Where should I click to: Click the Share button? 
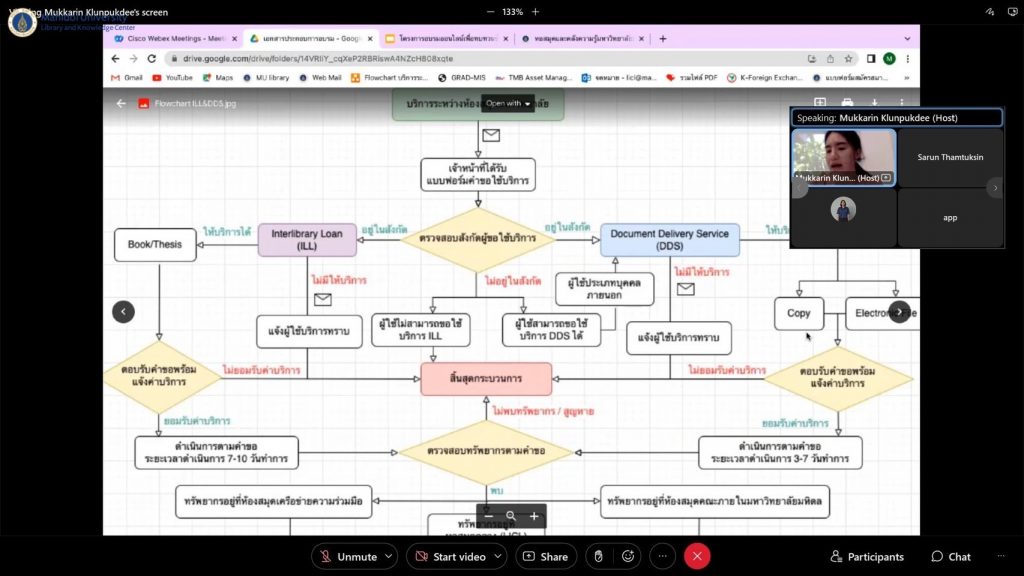click(546, 556)
